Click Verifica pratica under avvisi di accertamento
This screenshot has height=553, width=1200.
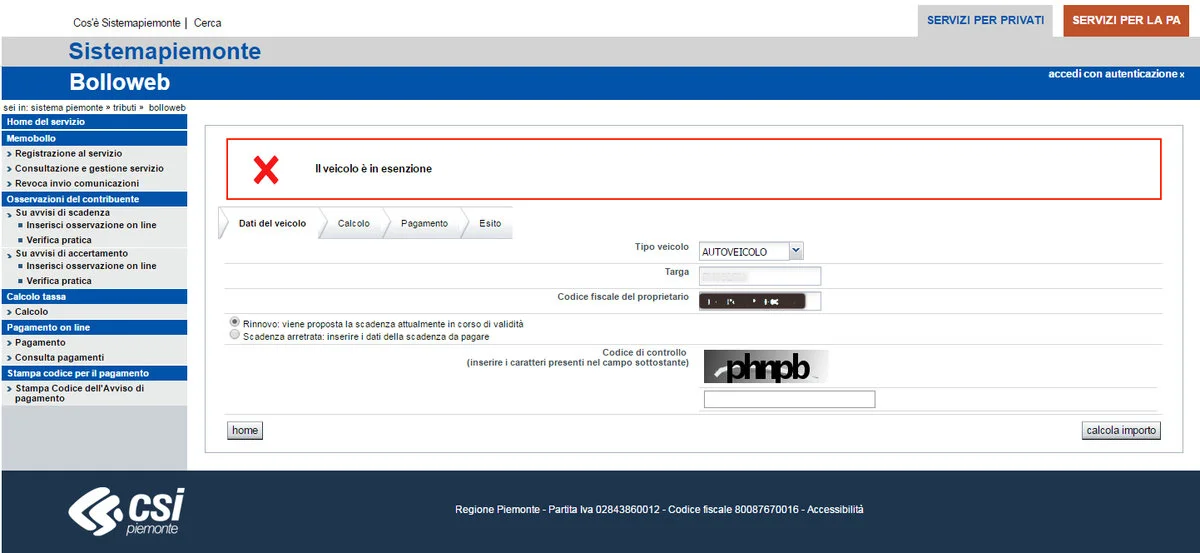click(59, 281)
